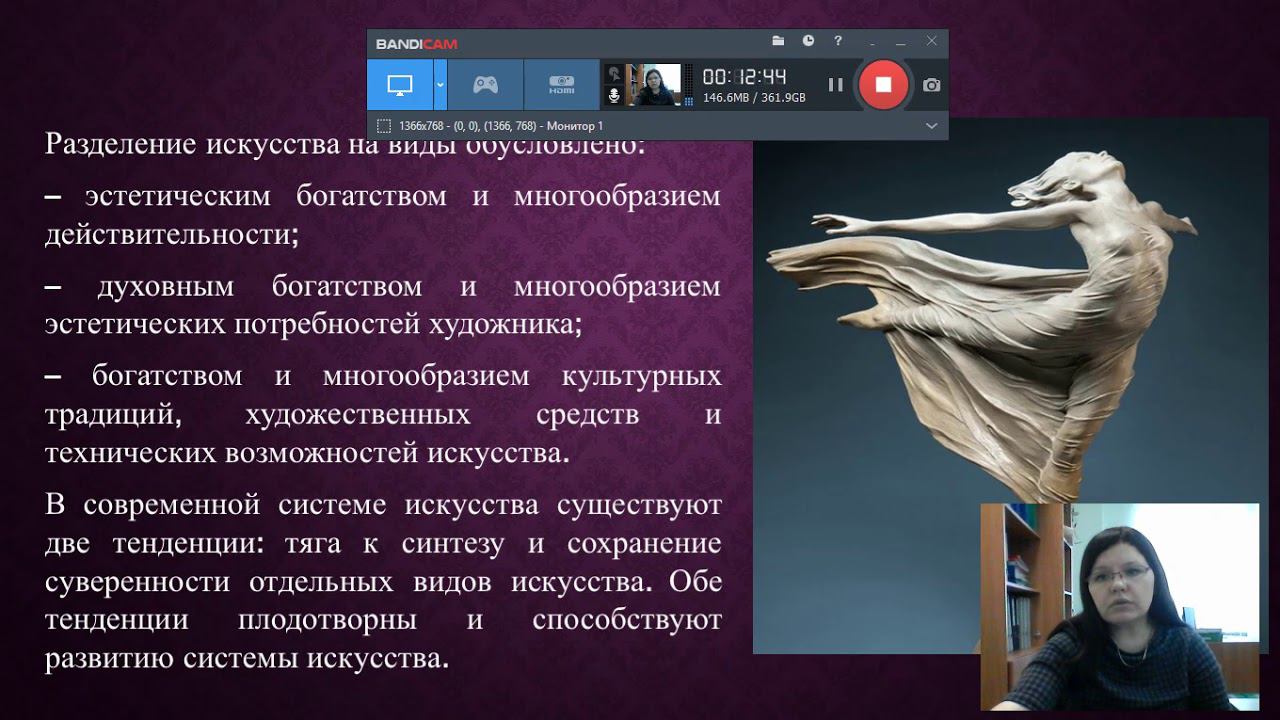Click recording timer 00:12:44

pos(745,77)
